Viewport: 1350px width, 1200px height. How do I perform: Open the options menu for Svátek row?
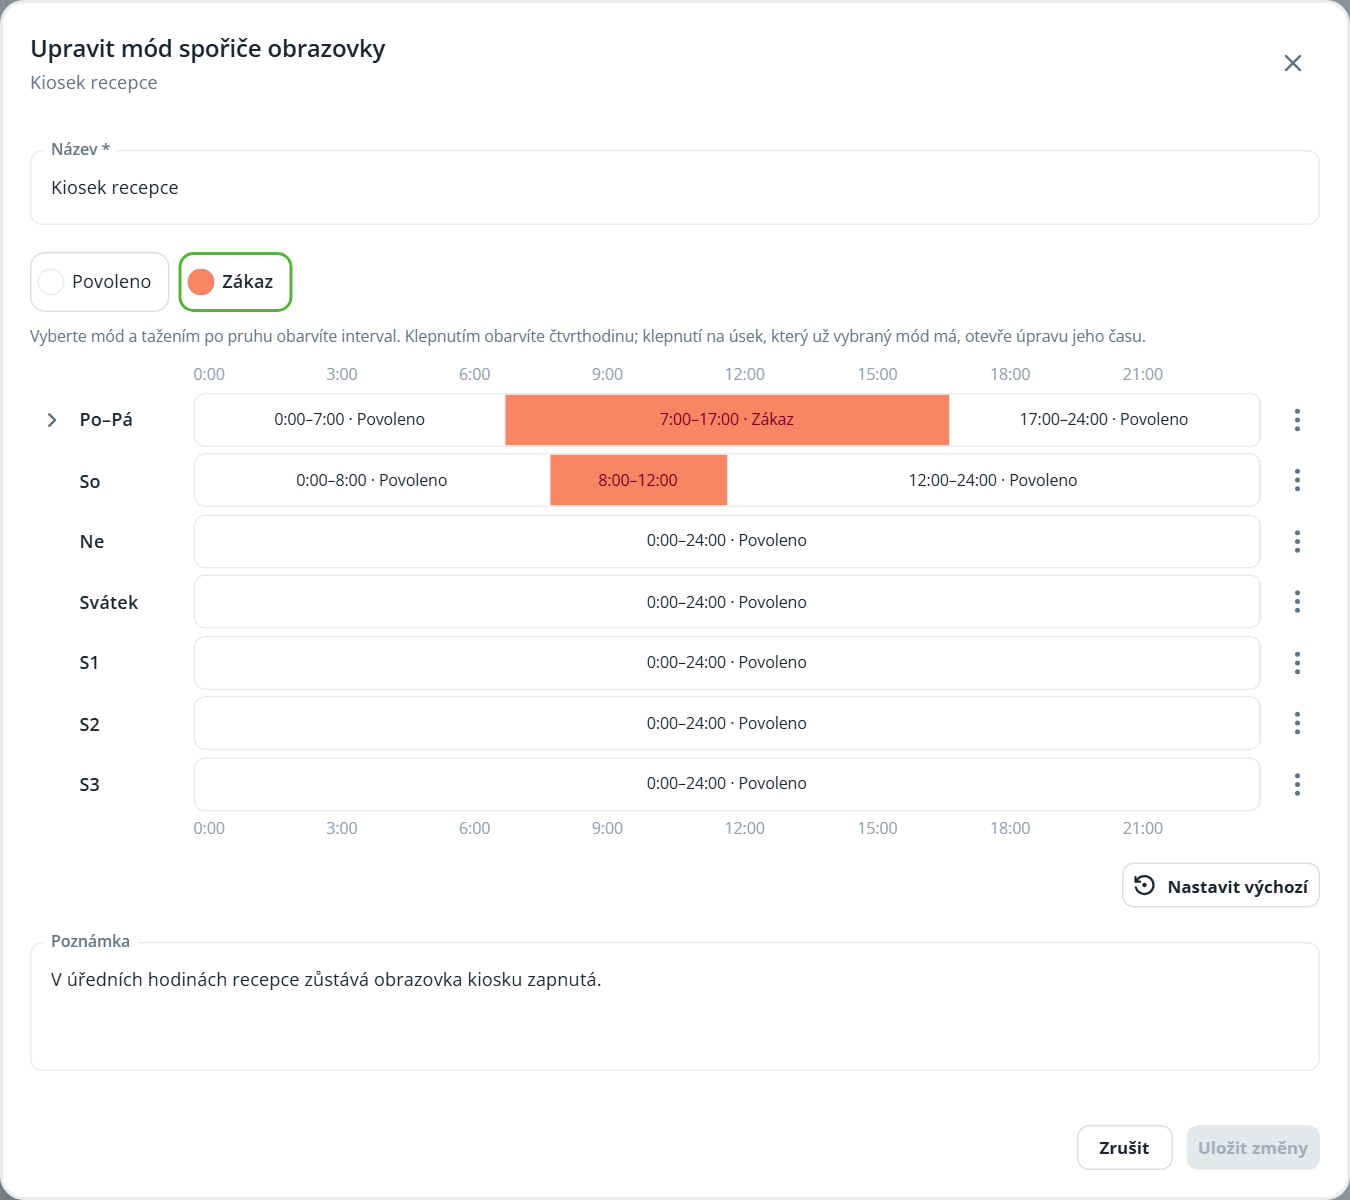pos(1297,602)
